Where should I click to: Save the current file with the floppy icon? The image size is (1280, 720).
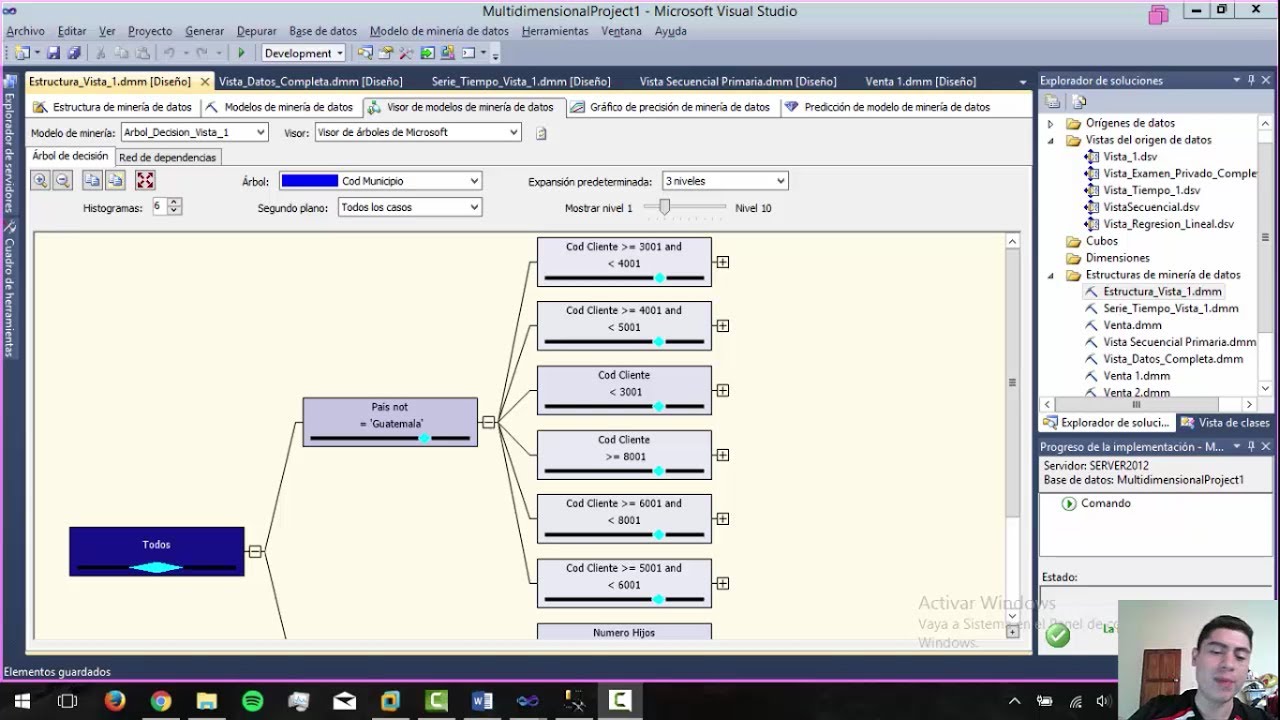[x=54, y=53]
